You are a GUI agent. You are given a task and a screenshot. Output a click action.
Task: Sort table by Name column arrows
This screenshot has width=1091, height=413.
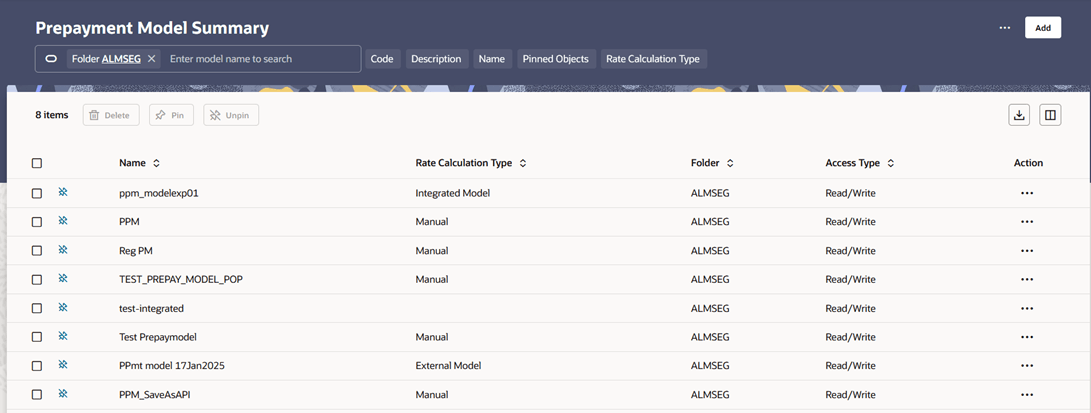pos(157,163)
